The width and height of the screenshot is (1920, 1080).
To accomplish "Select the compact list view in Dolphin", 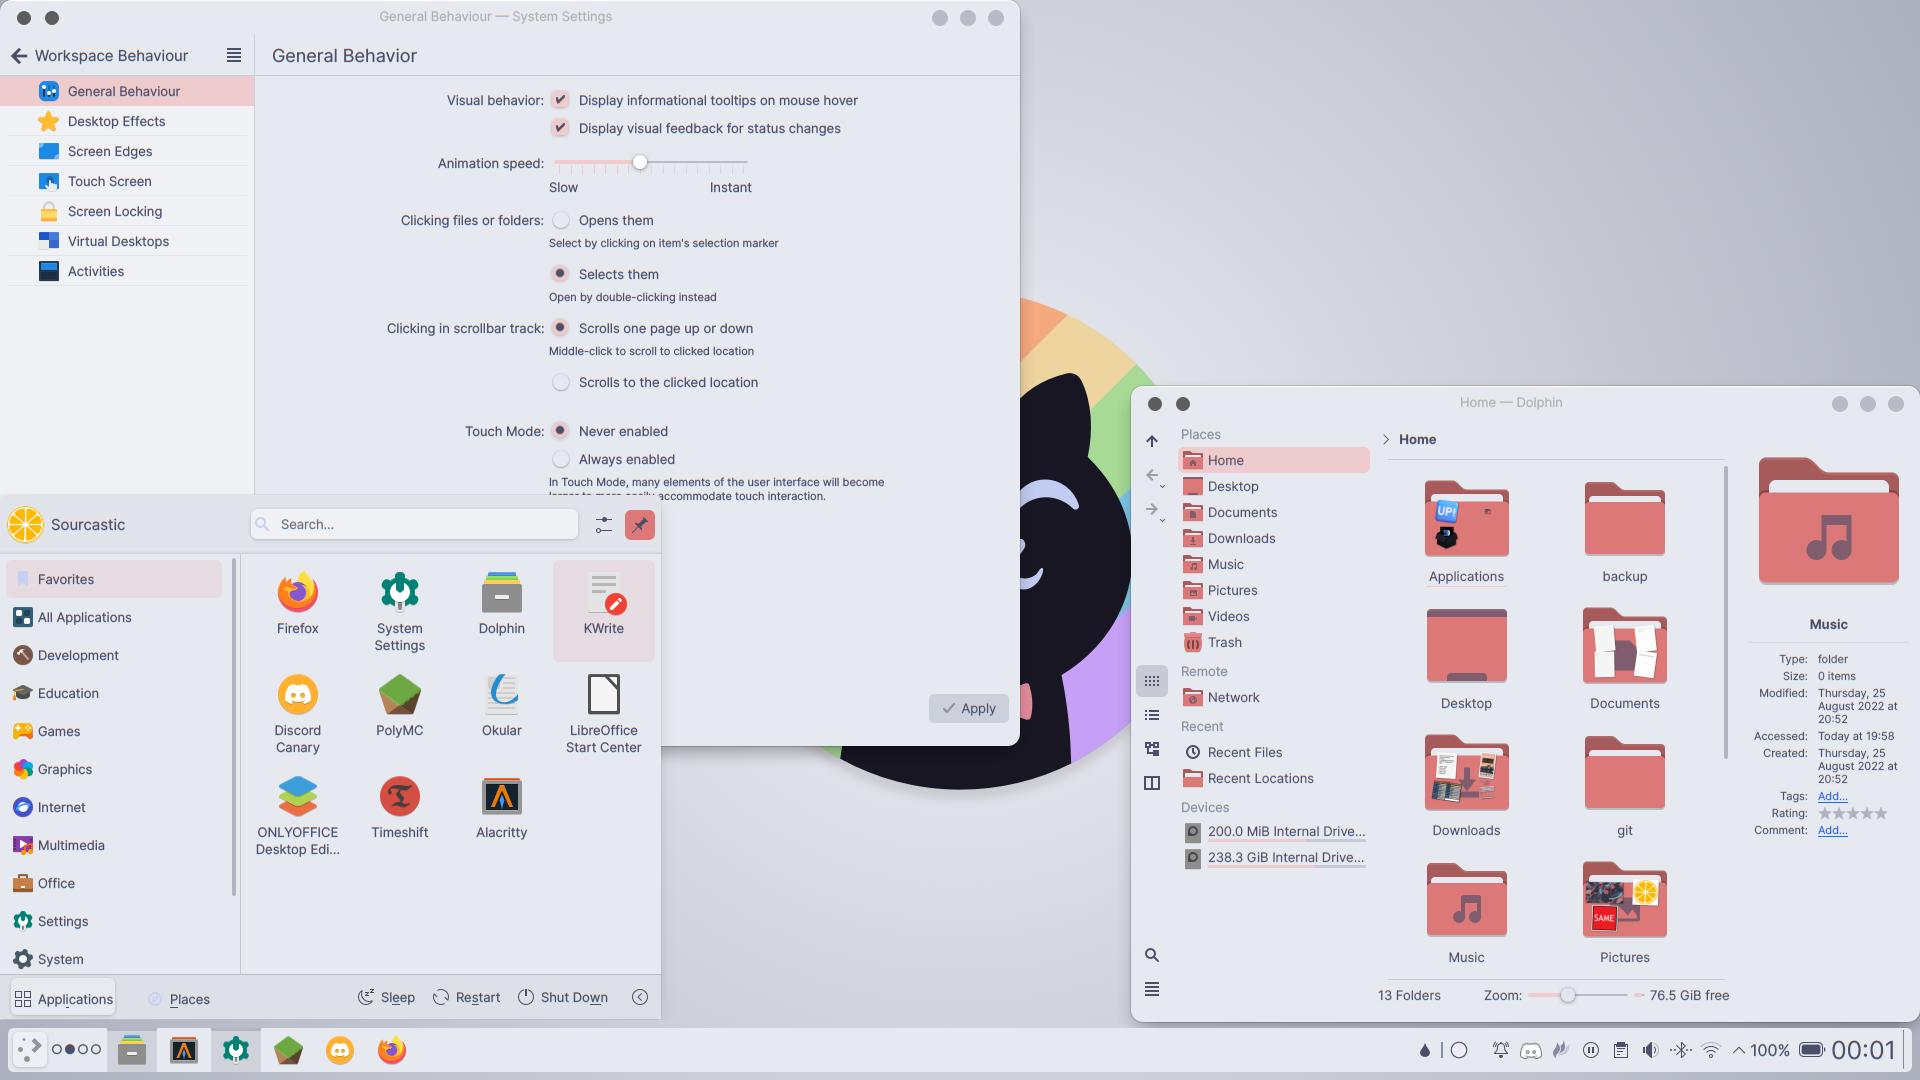I will 1152,714.
